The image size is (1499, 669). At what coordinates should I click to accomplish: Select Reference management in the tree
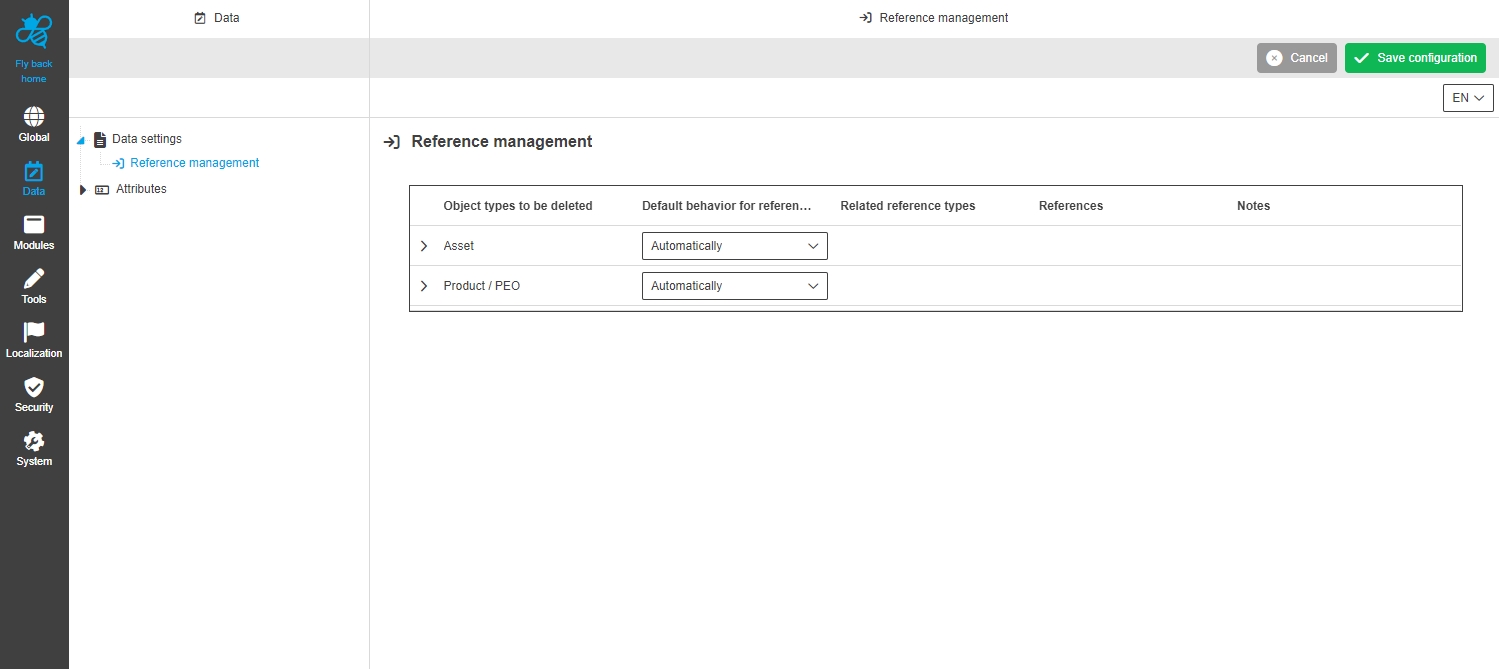click(194, 163)
